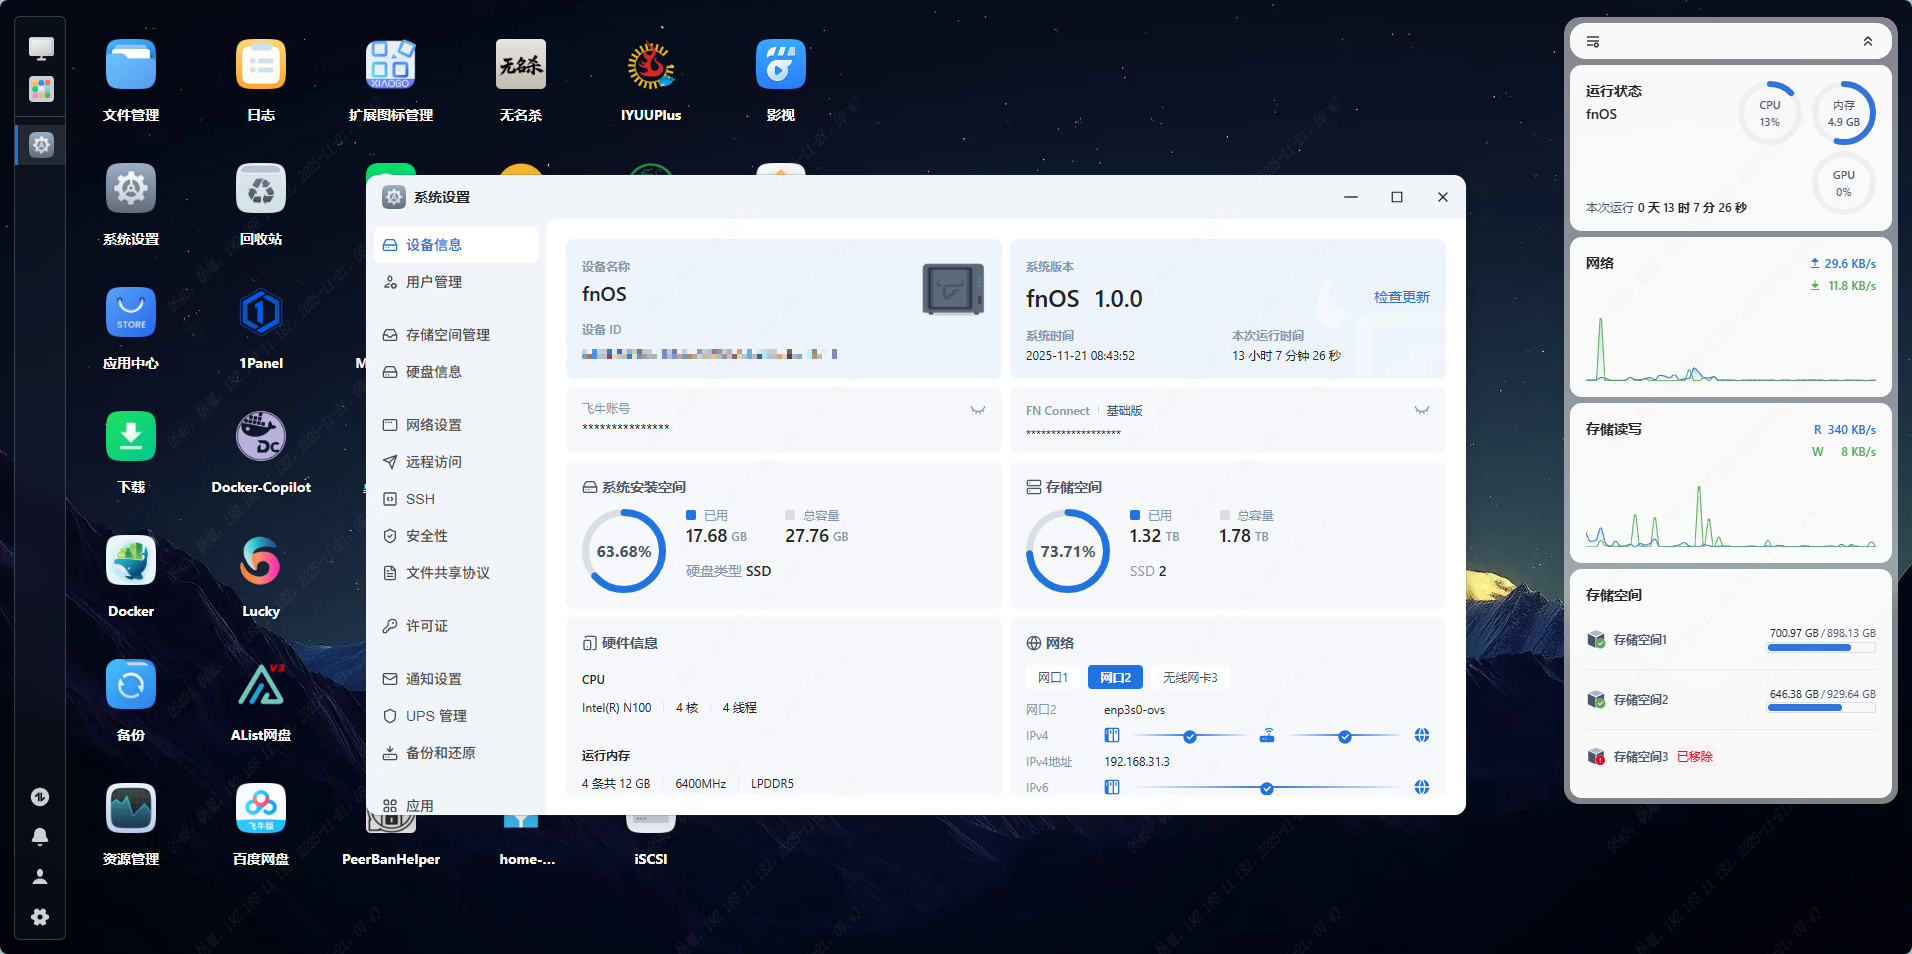Click the NAS device image thumbnail

953,289
